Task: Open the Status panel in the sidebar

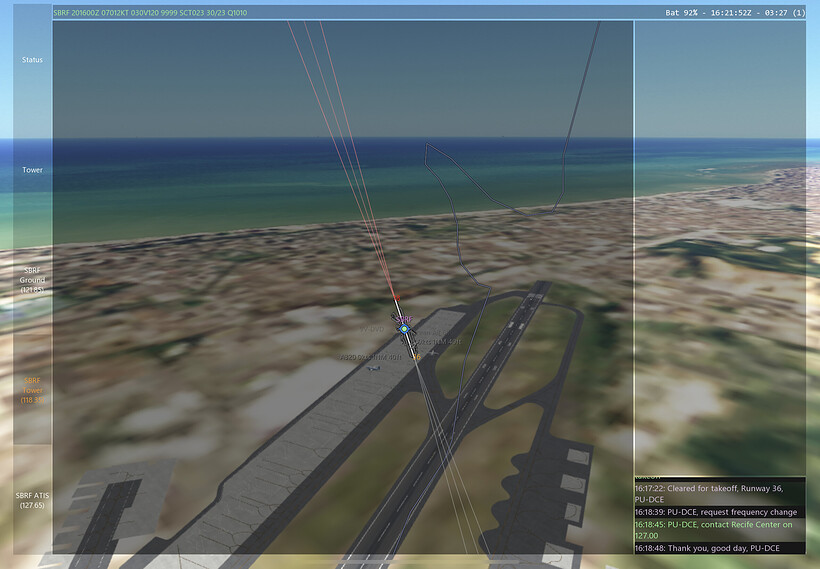Action: (x=32, y=60)
